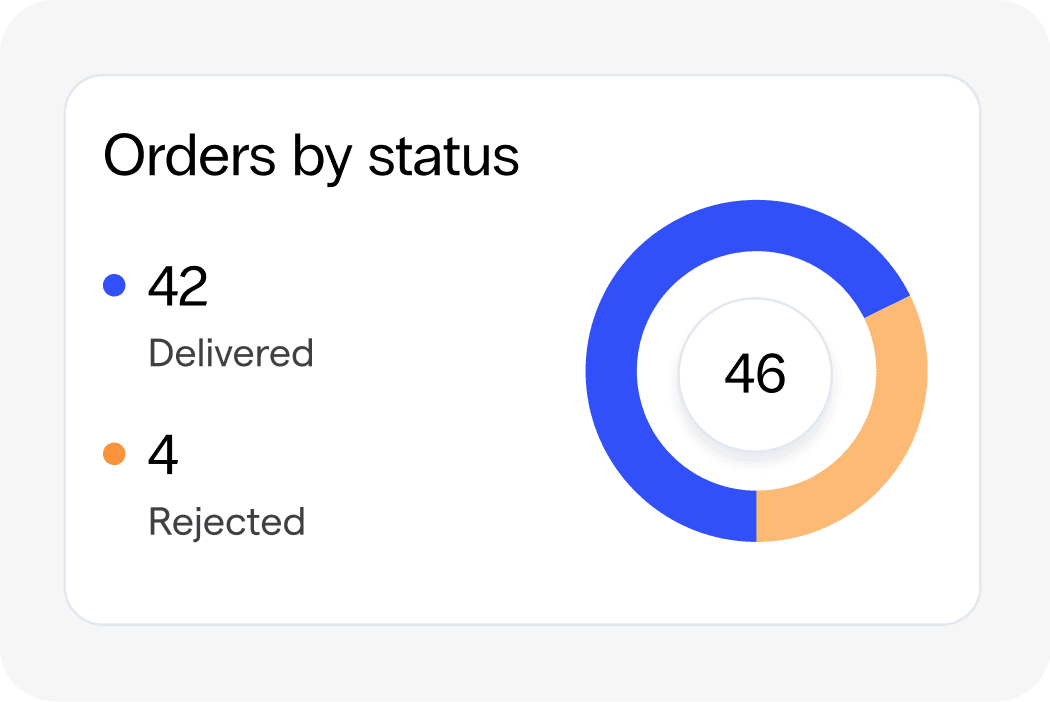Click the left side of the blue ring
This screenshot has height=702, width=1050.
611,370
